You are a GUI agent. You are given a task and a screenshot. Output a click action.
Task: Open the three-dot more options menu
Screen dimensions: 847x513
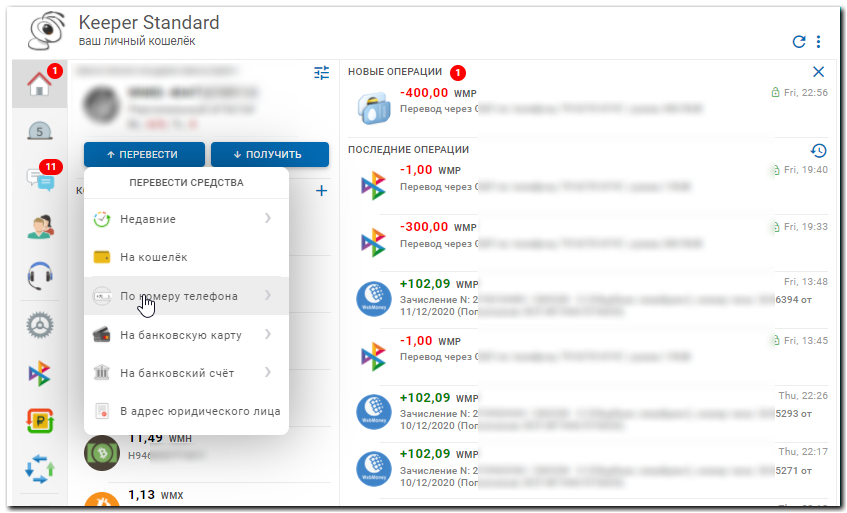point(818,42)
